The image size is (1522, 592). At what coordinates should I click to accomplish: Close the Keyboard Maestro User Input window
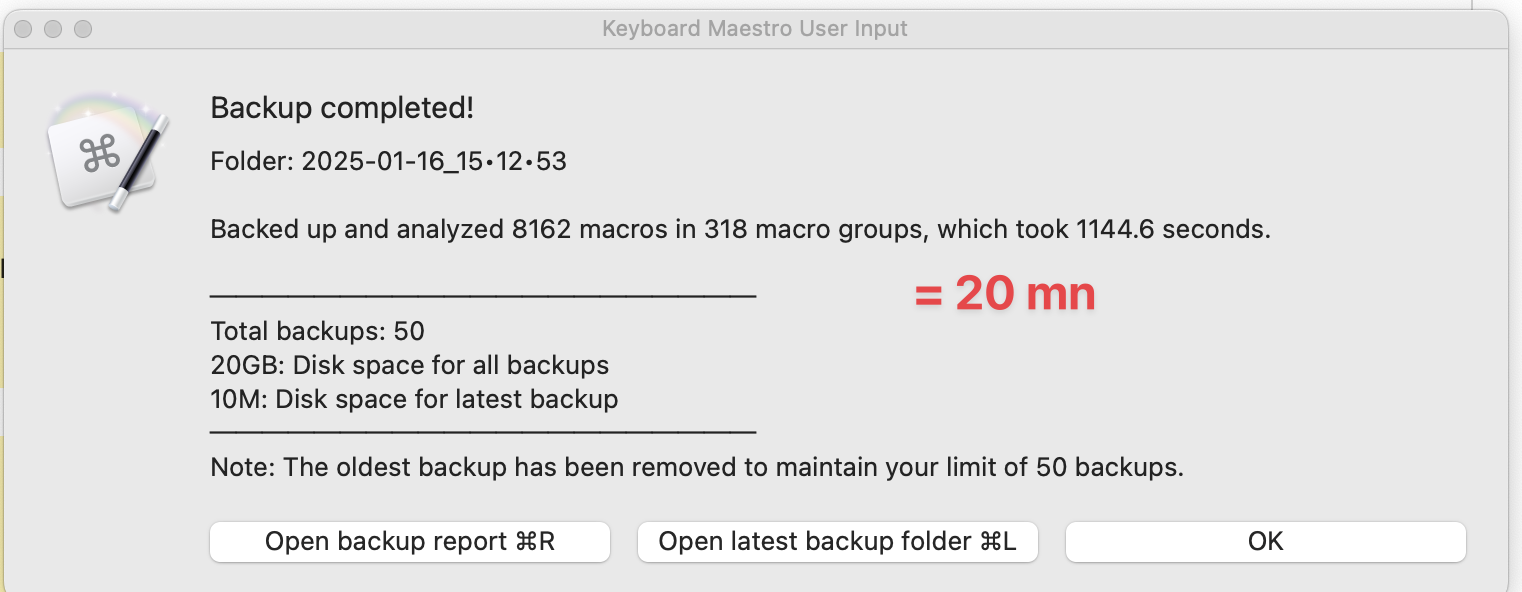click(x=23, y=29)
